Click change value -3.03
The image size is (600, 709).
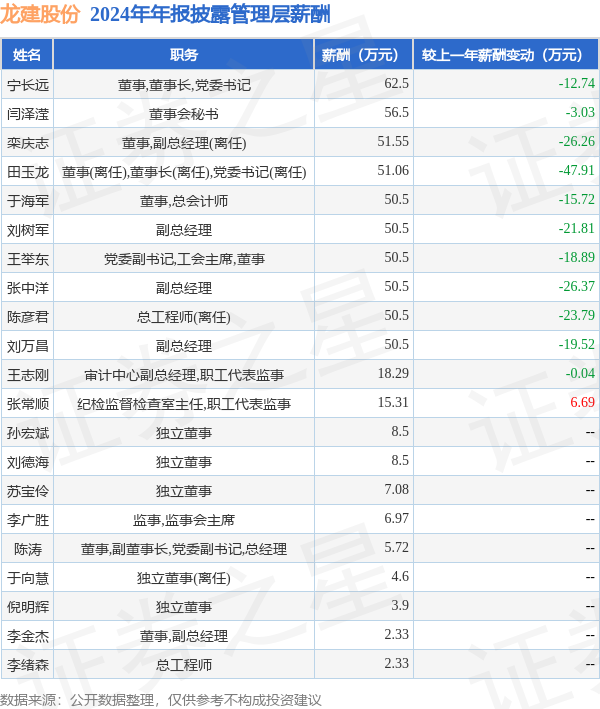click(580, 113)
